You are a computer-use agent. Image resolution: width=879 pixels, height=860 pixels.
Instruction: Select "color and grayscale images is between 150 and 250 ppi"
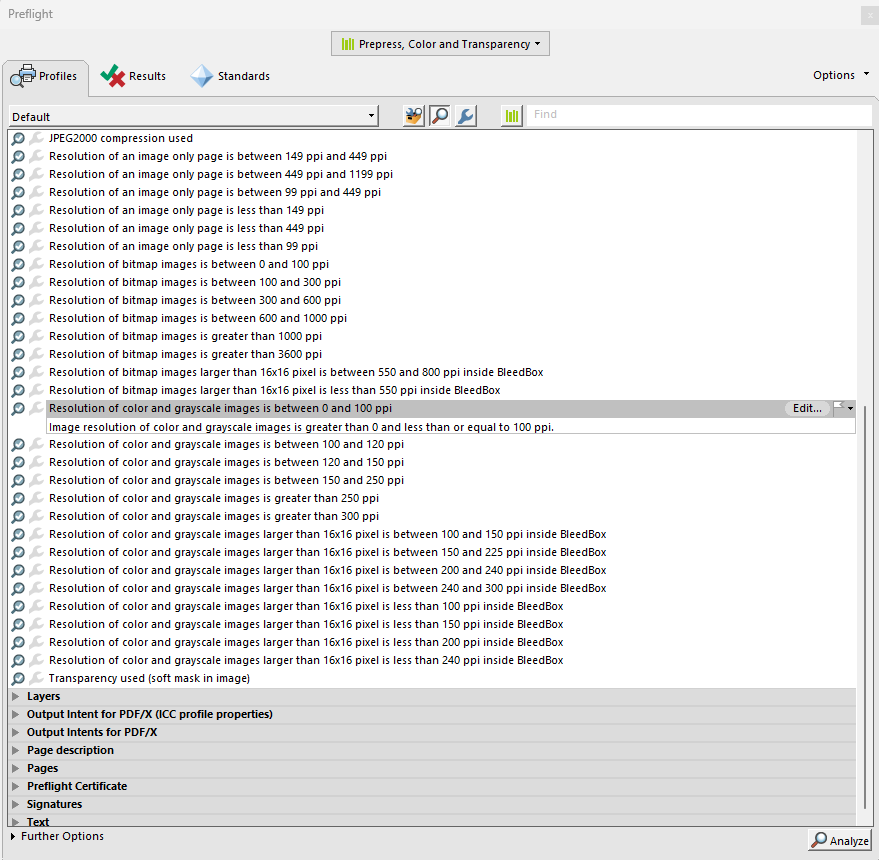coord(226,480)
